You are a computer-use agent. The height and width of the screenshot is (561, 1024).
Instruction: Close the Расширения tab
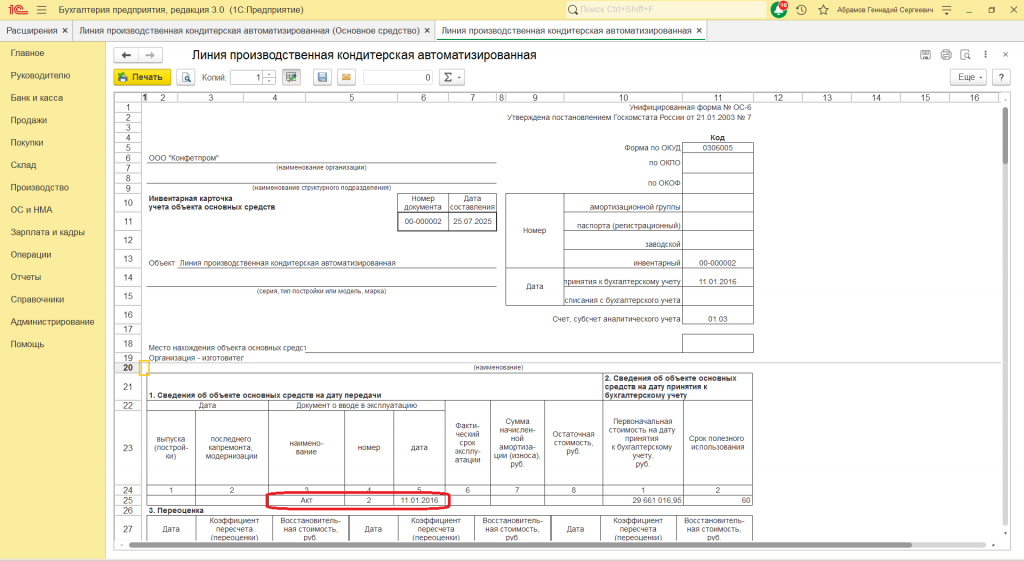click(65, 31)
